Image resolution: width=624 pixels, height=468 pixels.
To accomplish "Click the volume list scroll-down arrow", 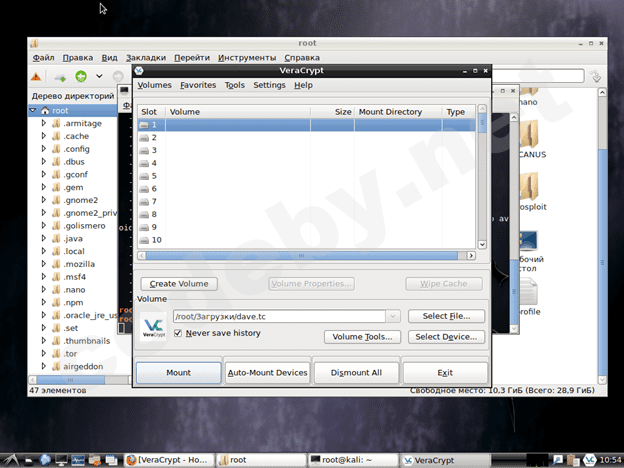I will pyautogui.click(x=482, y=244).
